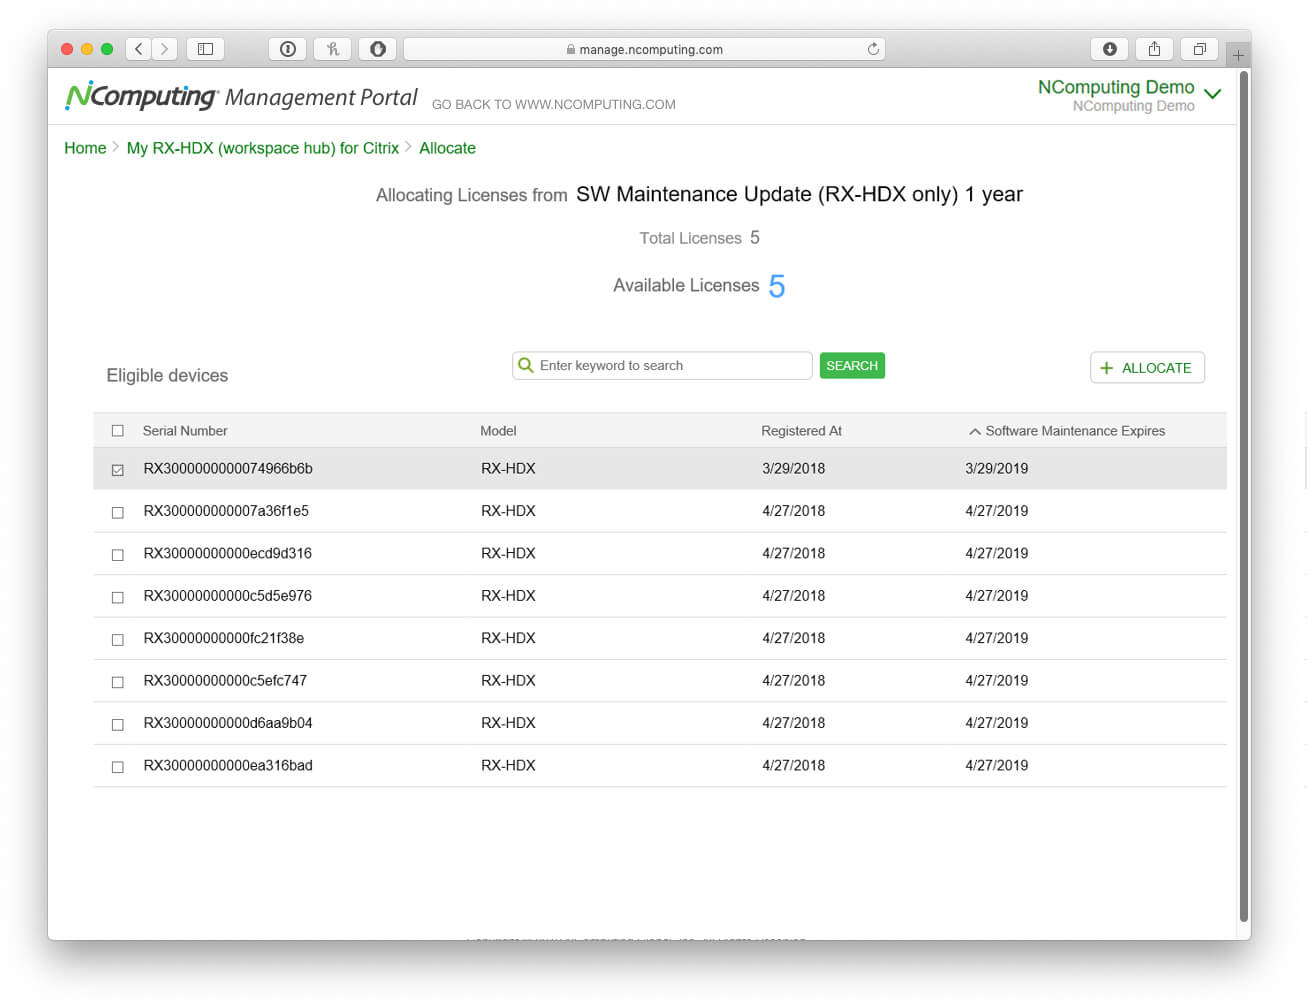Open the Share icon in Safari toolbar
This screenshot has height=1006, width=1307.
coord(1154,49)
